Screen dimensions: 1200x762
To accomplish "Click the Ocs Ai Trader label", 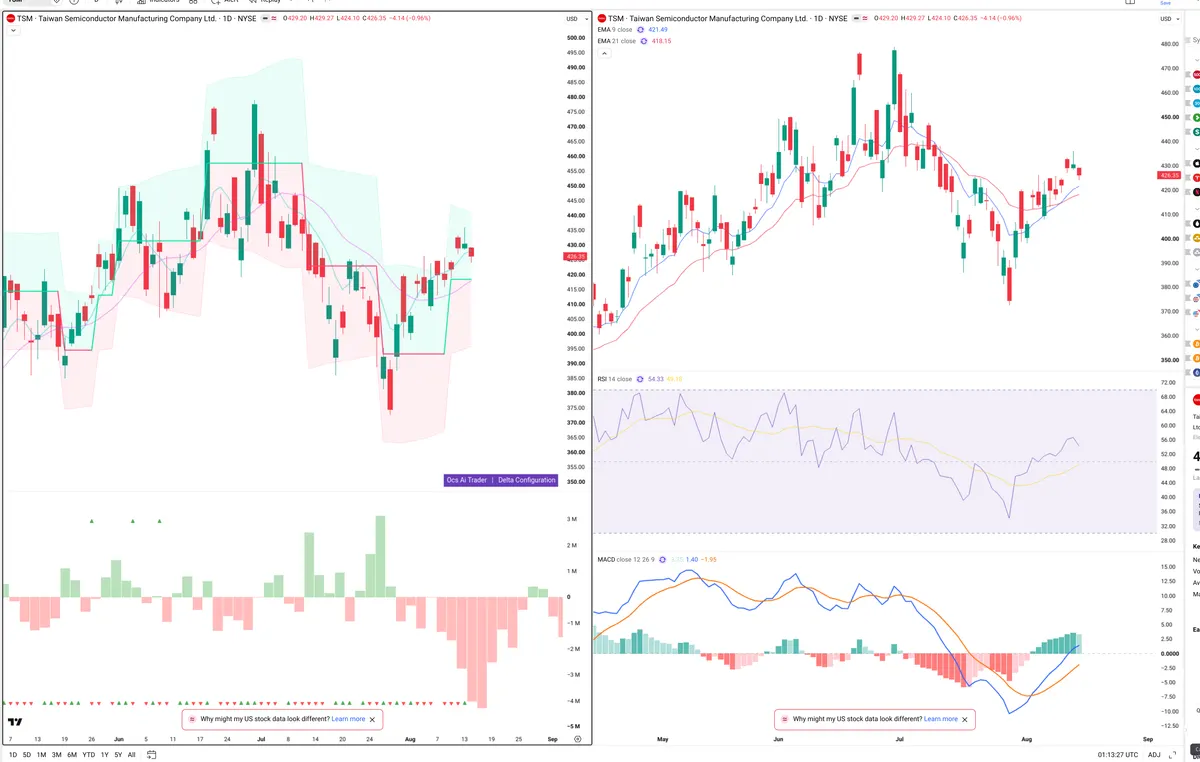I will (x=467, y=480).
